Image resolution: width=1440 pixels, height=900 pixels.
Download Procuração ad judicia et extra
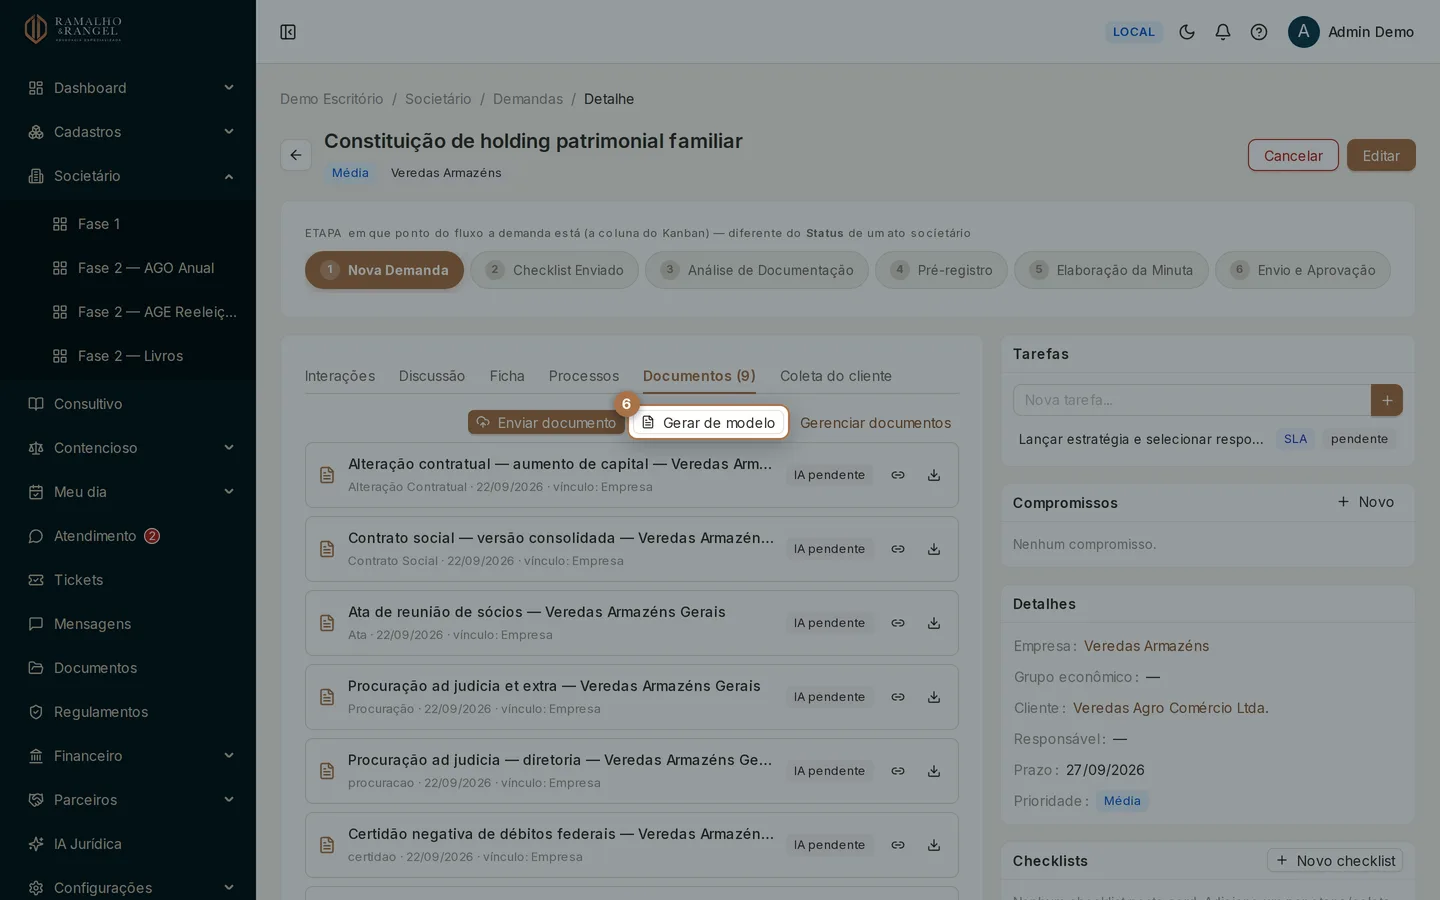[x=934, y=697]
